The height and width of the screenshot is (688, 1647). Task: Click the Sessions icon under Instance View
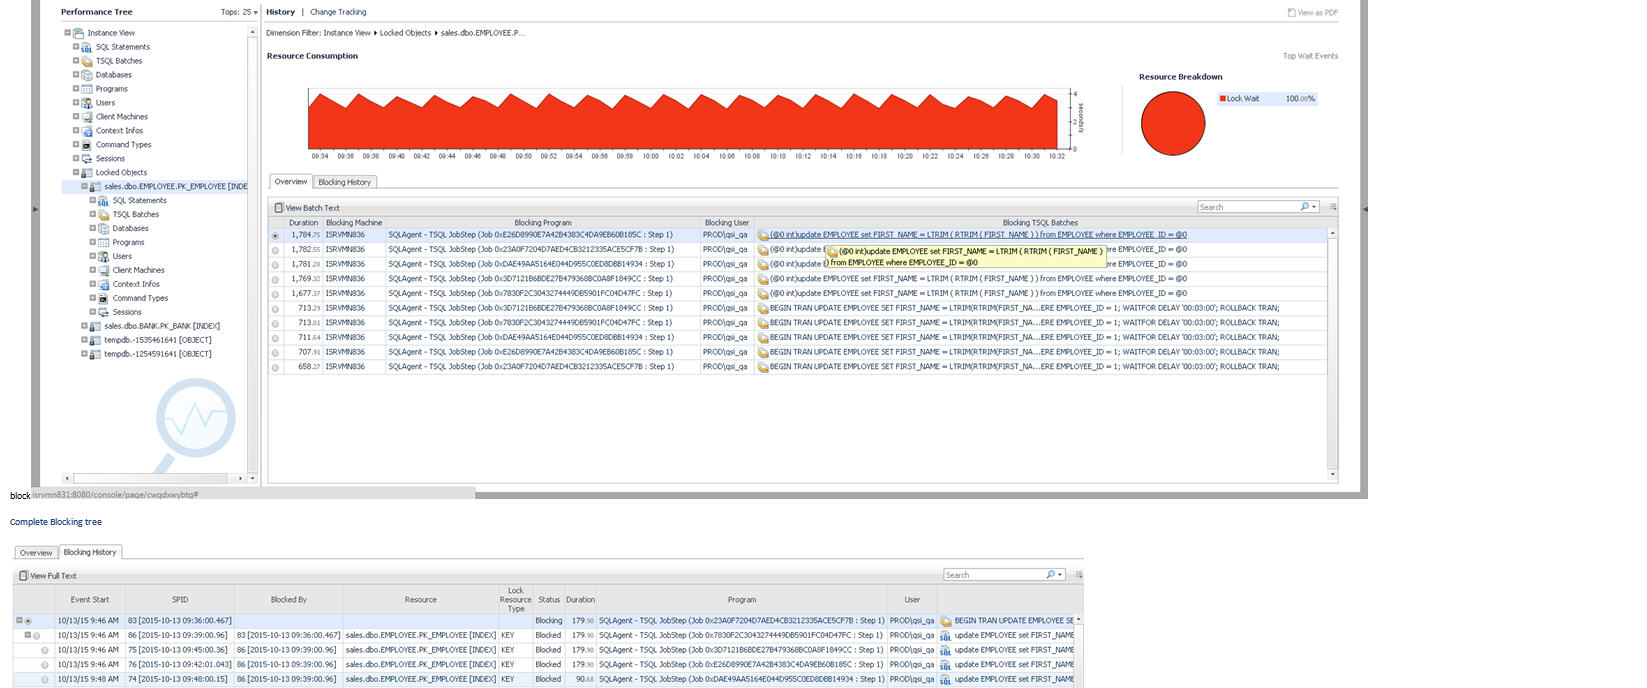87,159
